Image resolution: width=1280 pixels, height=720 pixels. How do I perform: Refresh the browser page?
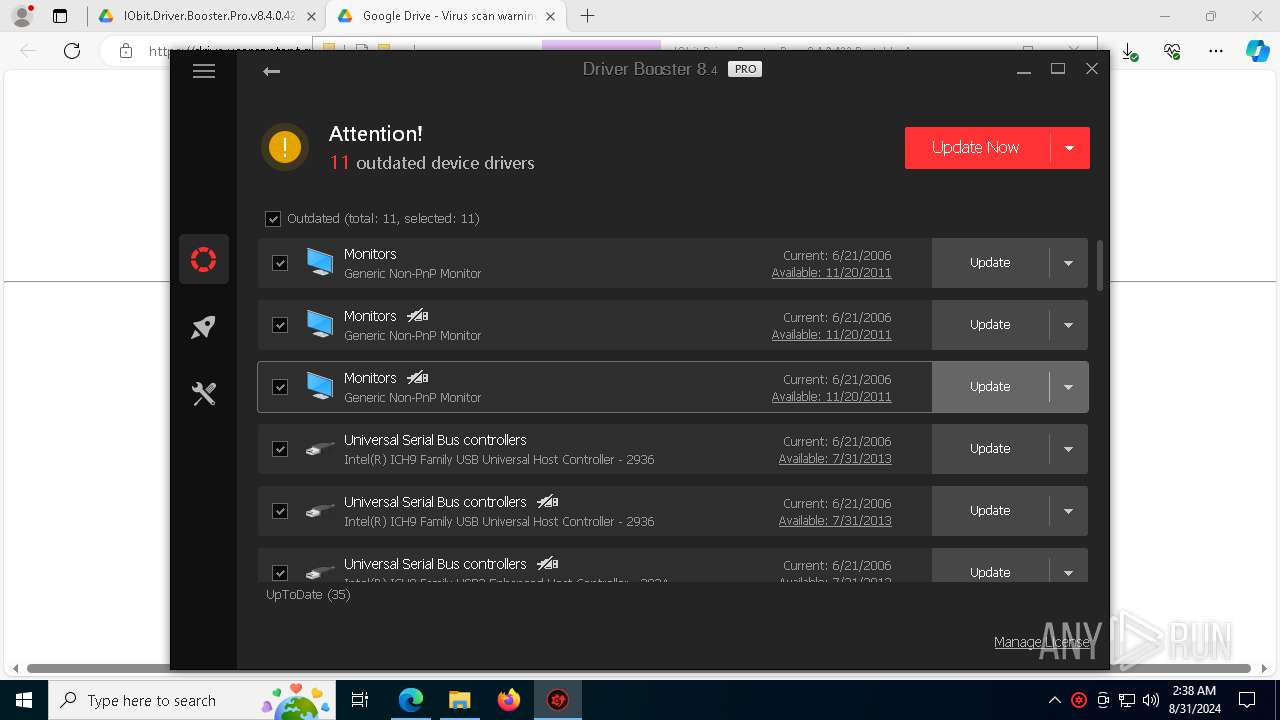pyautogui.click(x=72, y=51)
